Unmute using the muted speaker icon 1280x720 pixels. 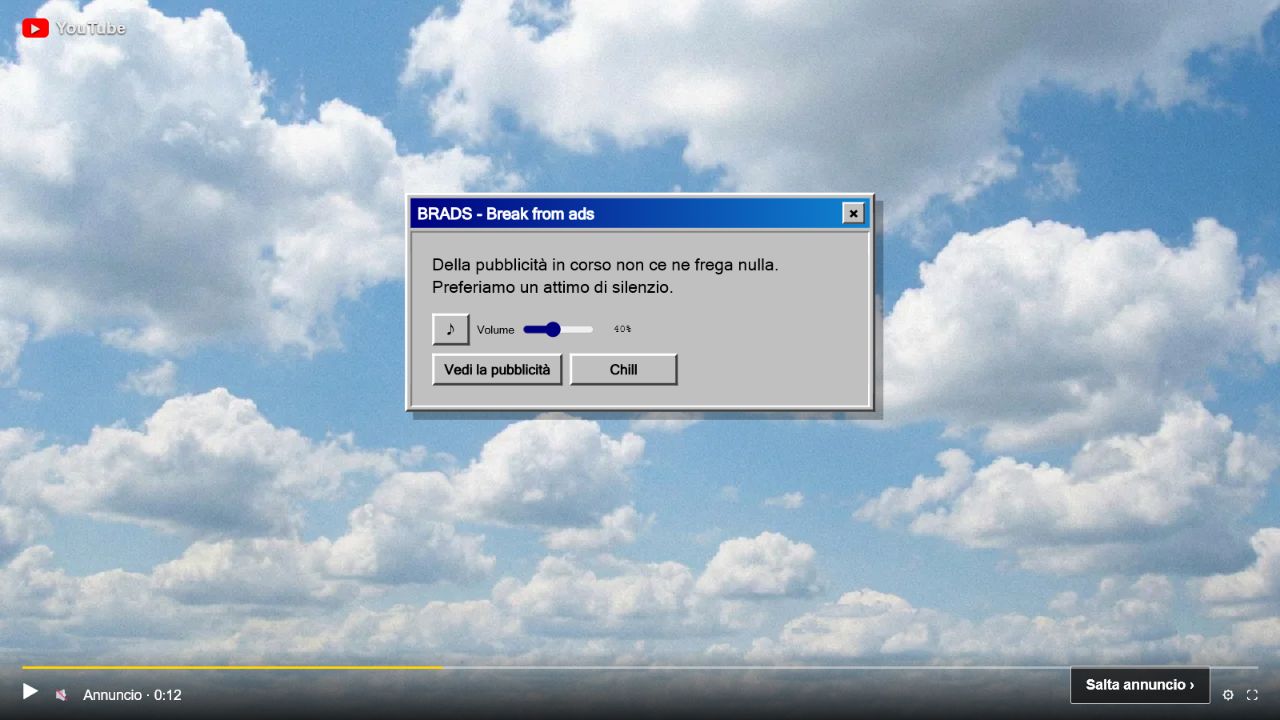pyautogui.click(x=61, y=694)
